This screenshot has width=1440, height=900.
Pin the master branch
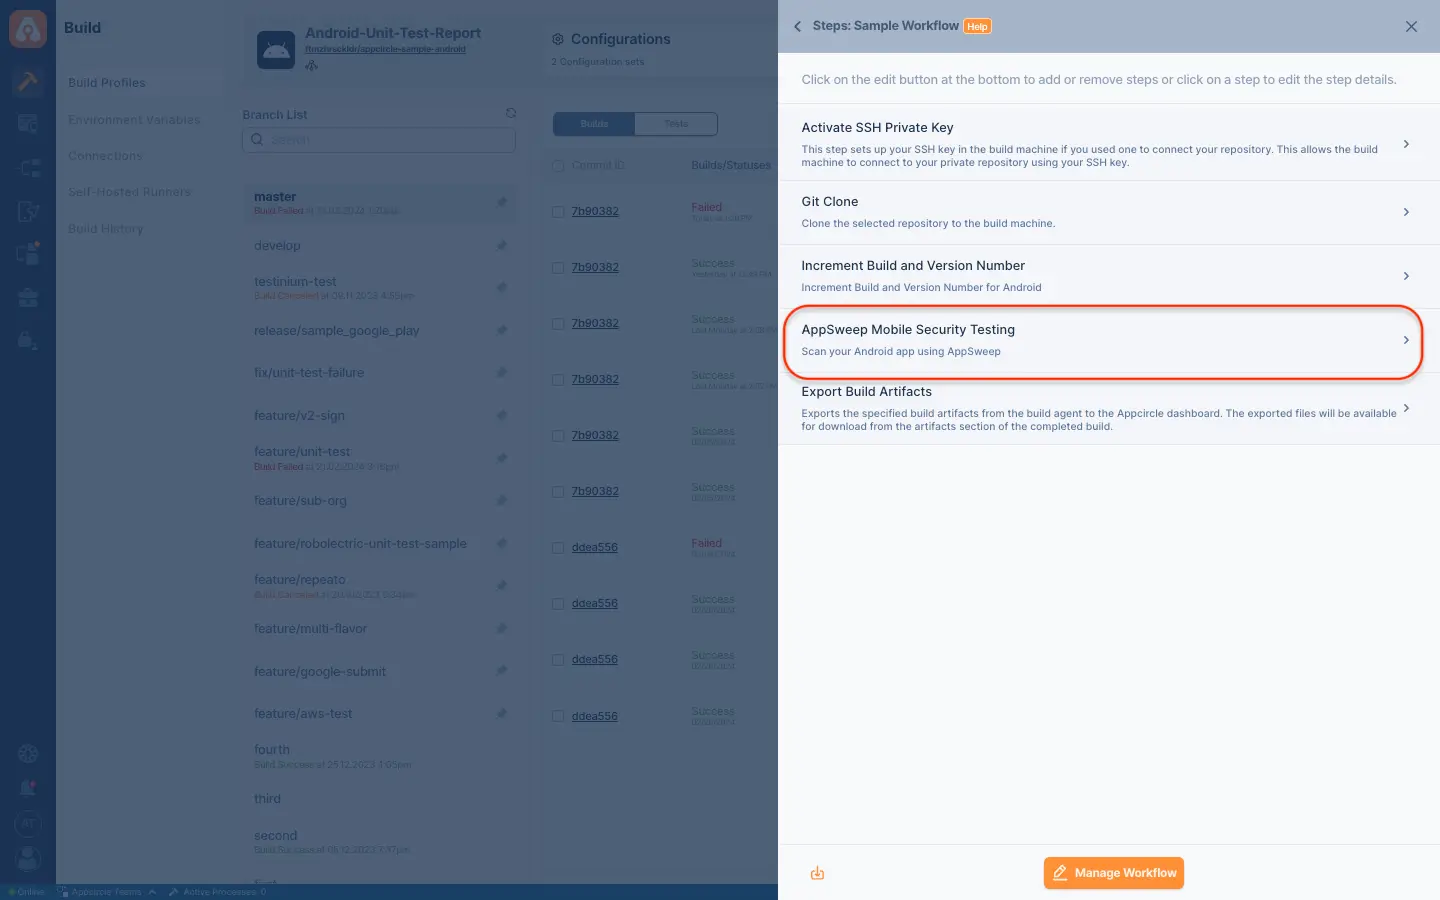tap(502, 202)
